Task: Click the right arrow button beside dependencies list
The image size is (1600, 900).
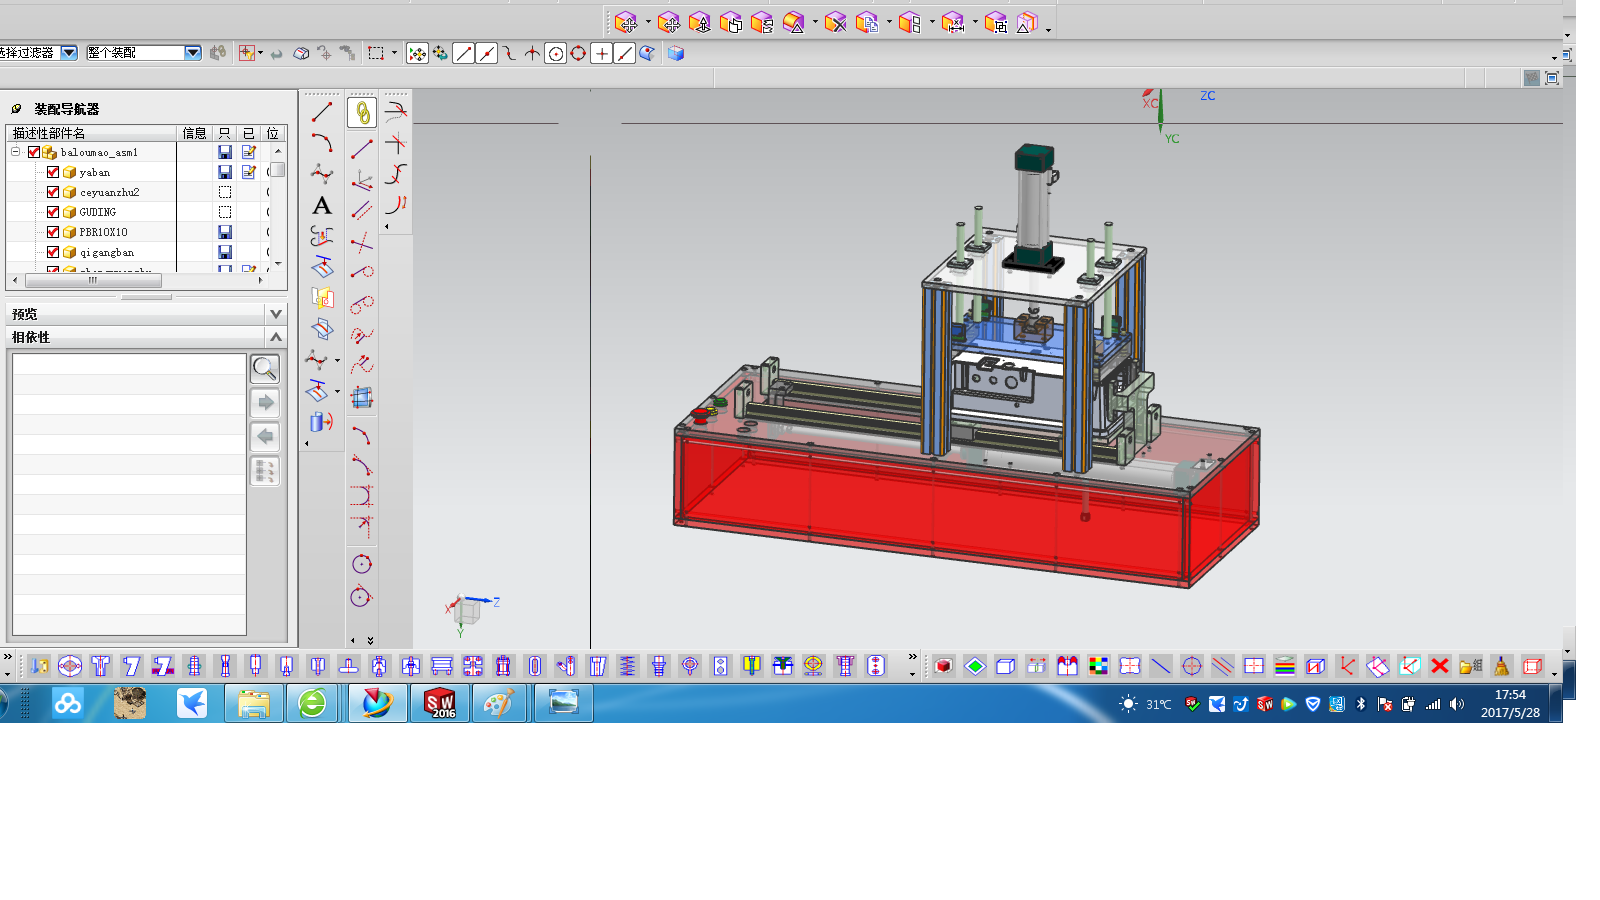Action: pyautogui.click(x=265, y=403)
